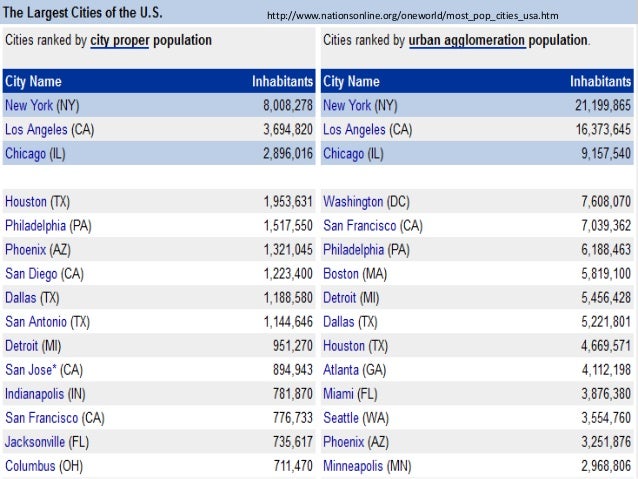Image resolution: width=638 pixels, height=479 pixels.
Task: Open the New York link in city proper table
Action: 29,106
